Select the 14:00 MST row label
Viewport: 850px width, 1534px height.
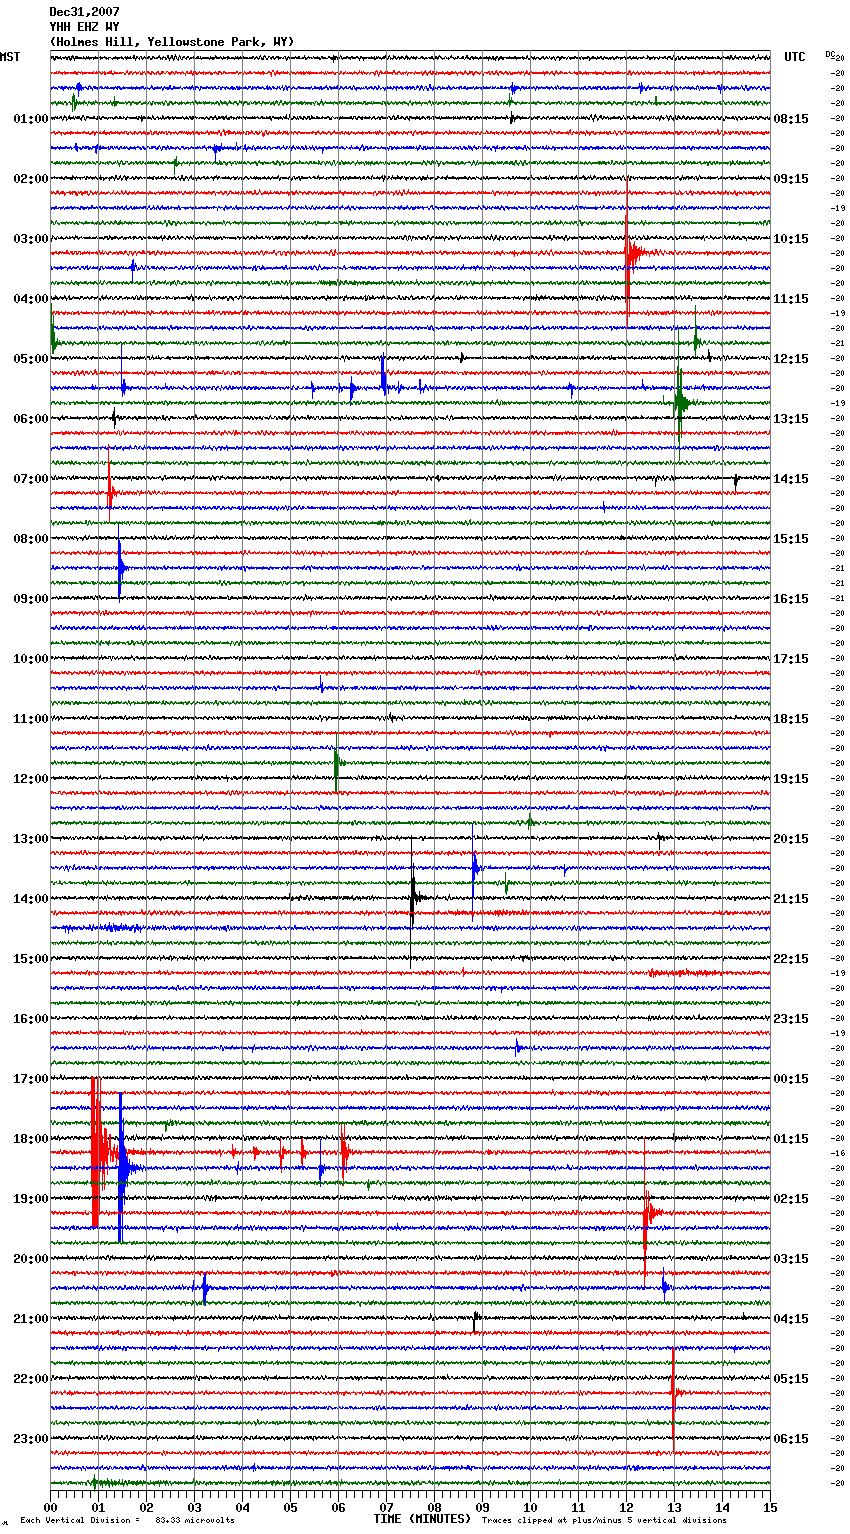click(x=31, y=899)
